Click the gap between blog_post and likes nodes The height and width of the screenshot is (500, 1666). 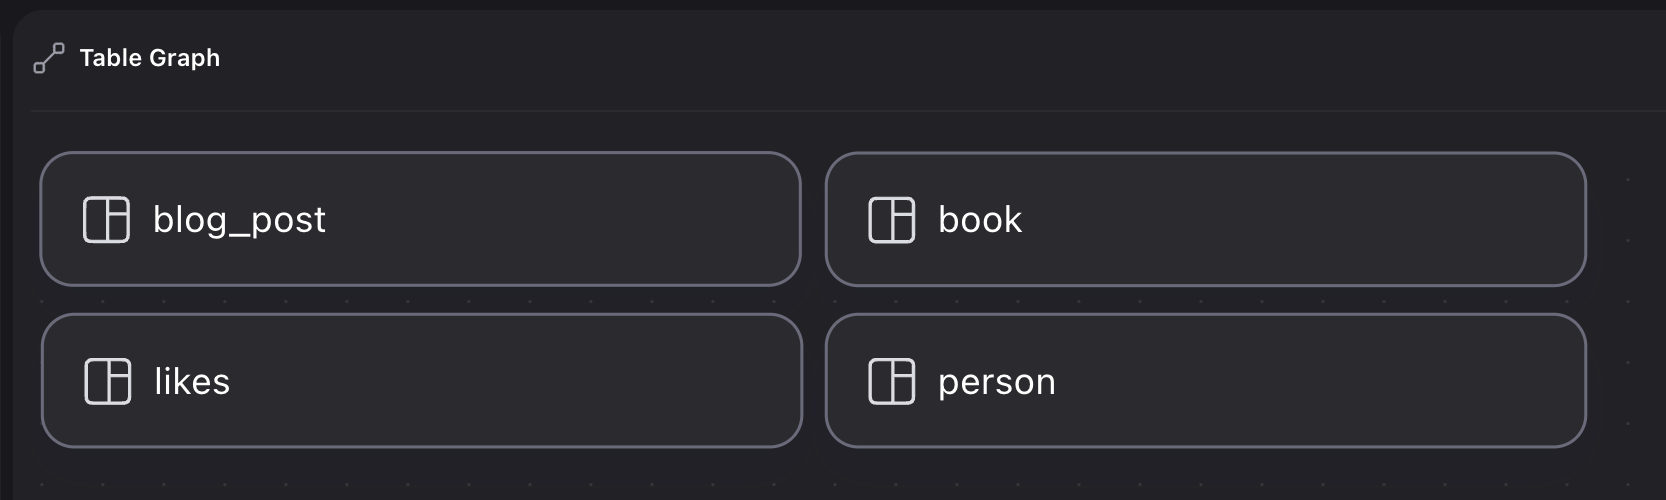pyautogui.click(x=420, y=300)
